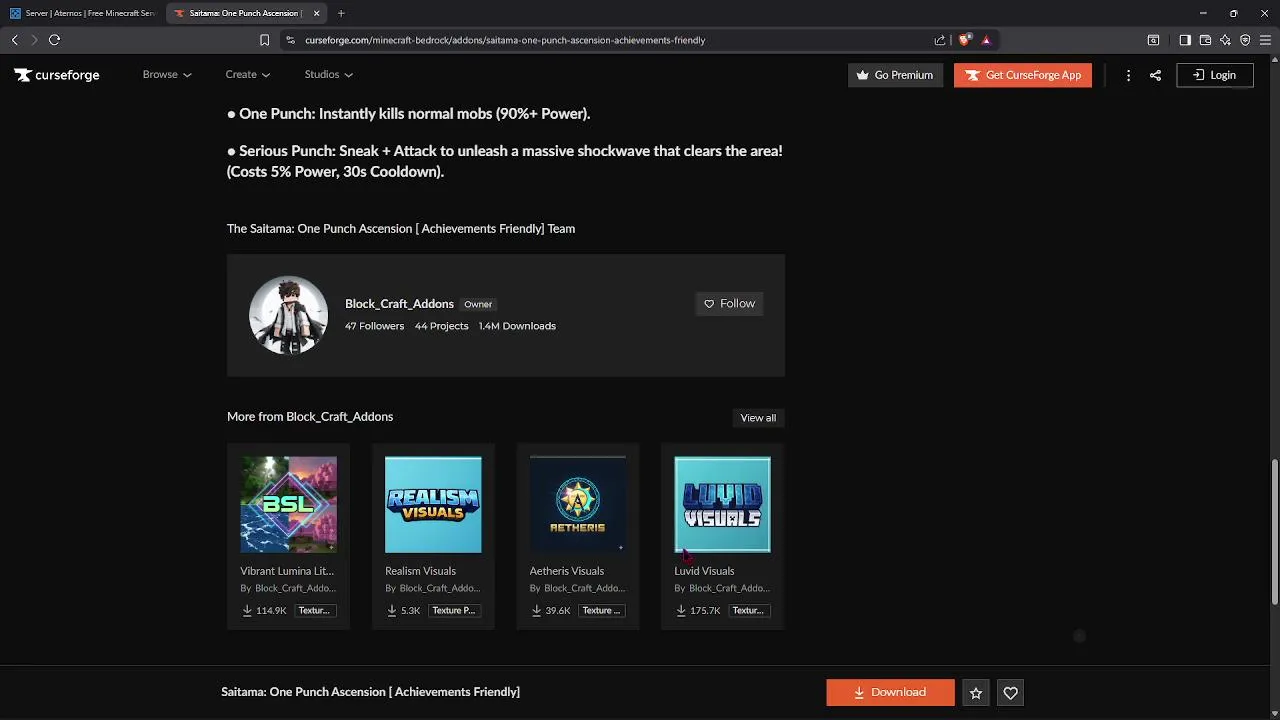Open the Realism Visuals project thumbnail
1280x720 pixels.
click(433, 505)
